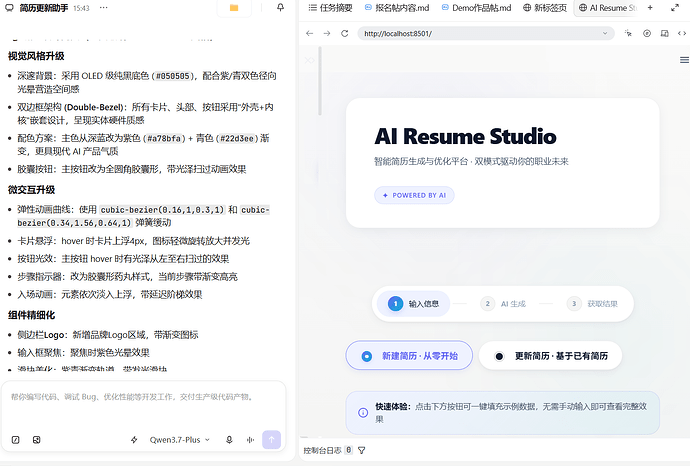Switch to the Demo作品帖.md tab
This screenshot has width=690, height=466.
(x=476, y=8)
